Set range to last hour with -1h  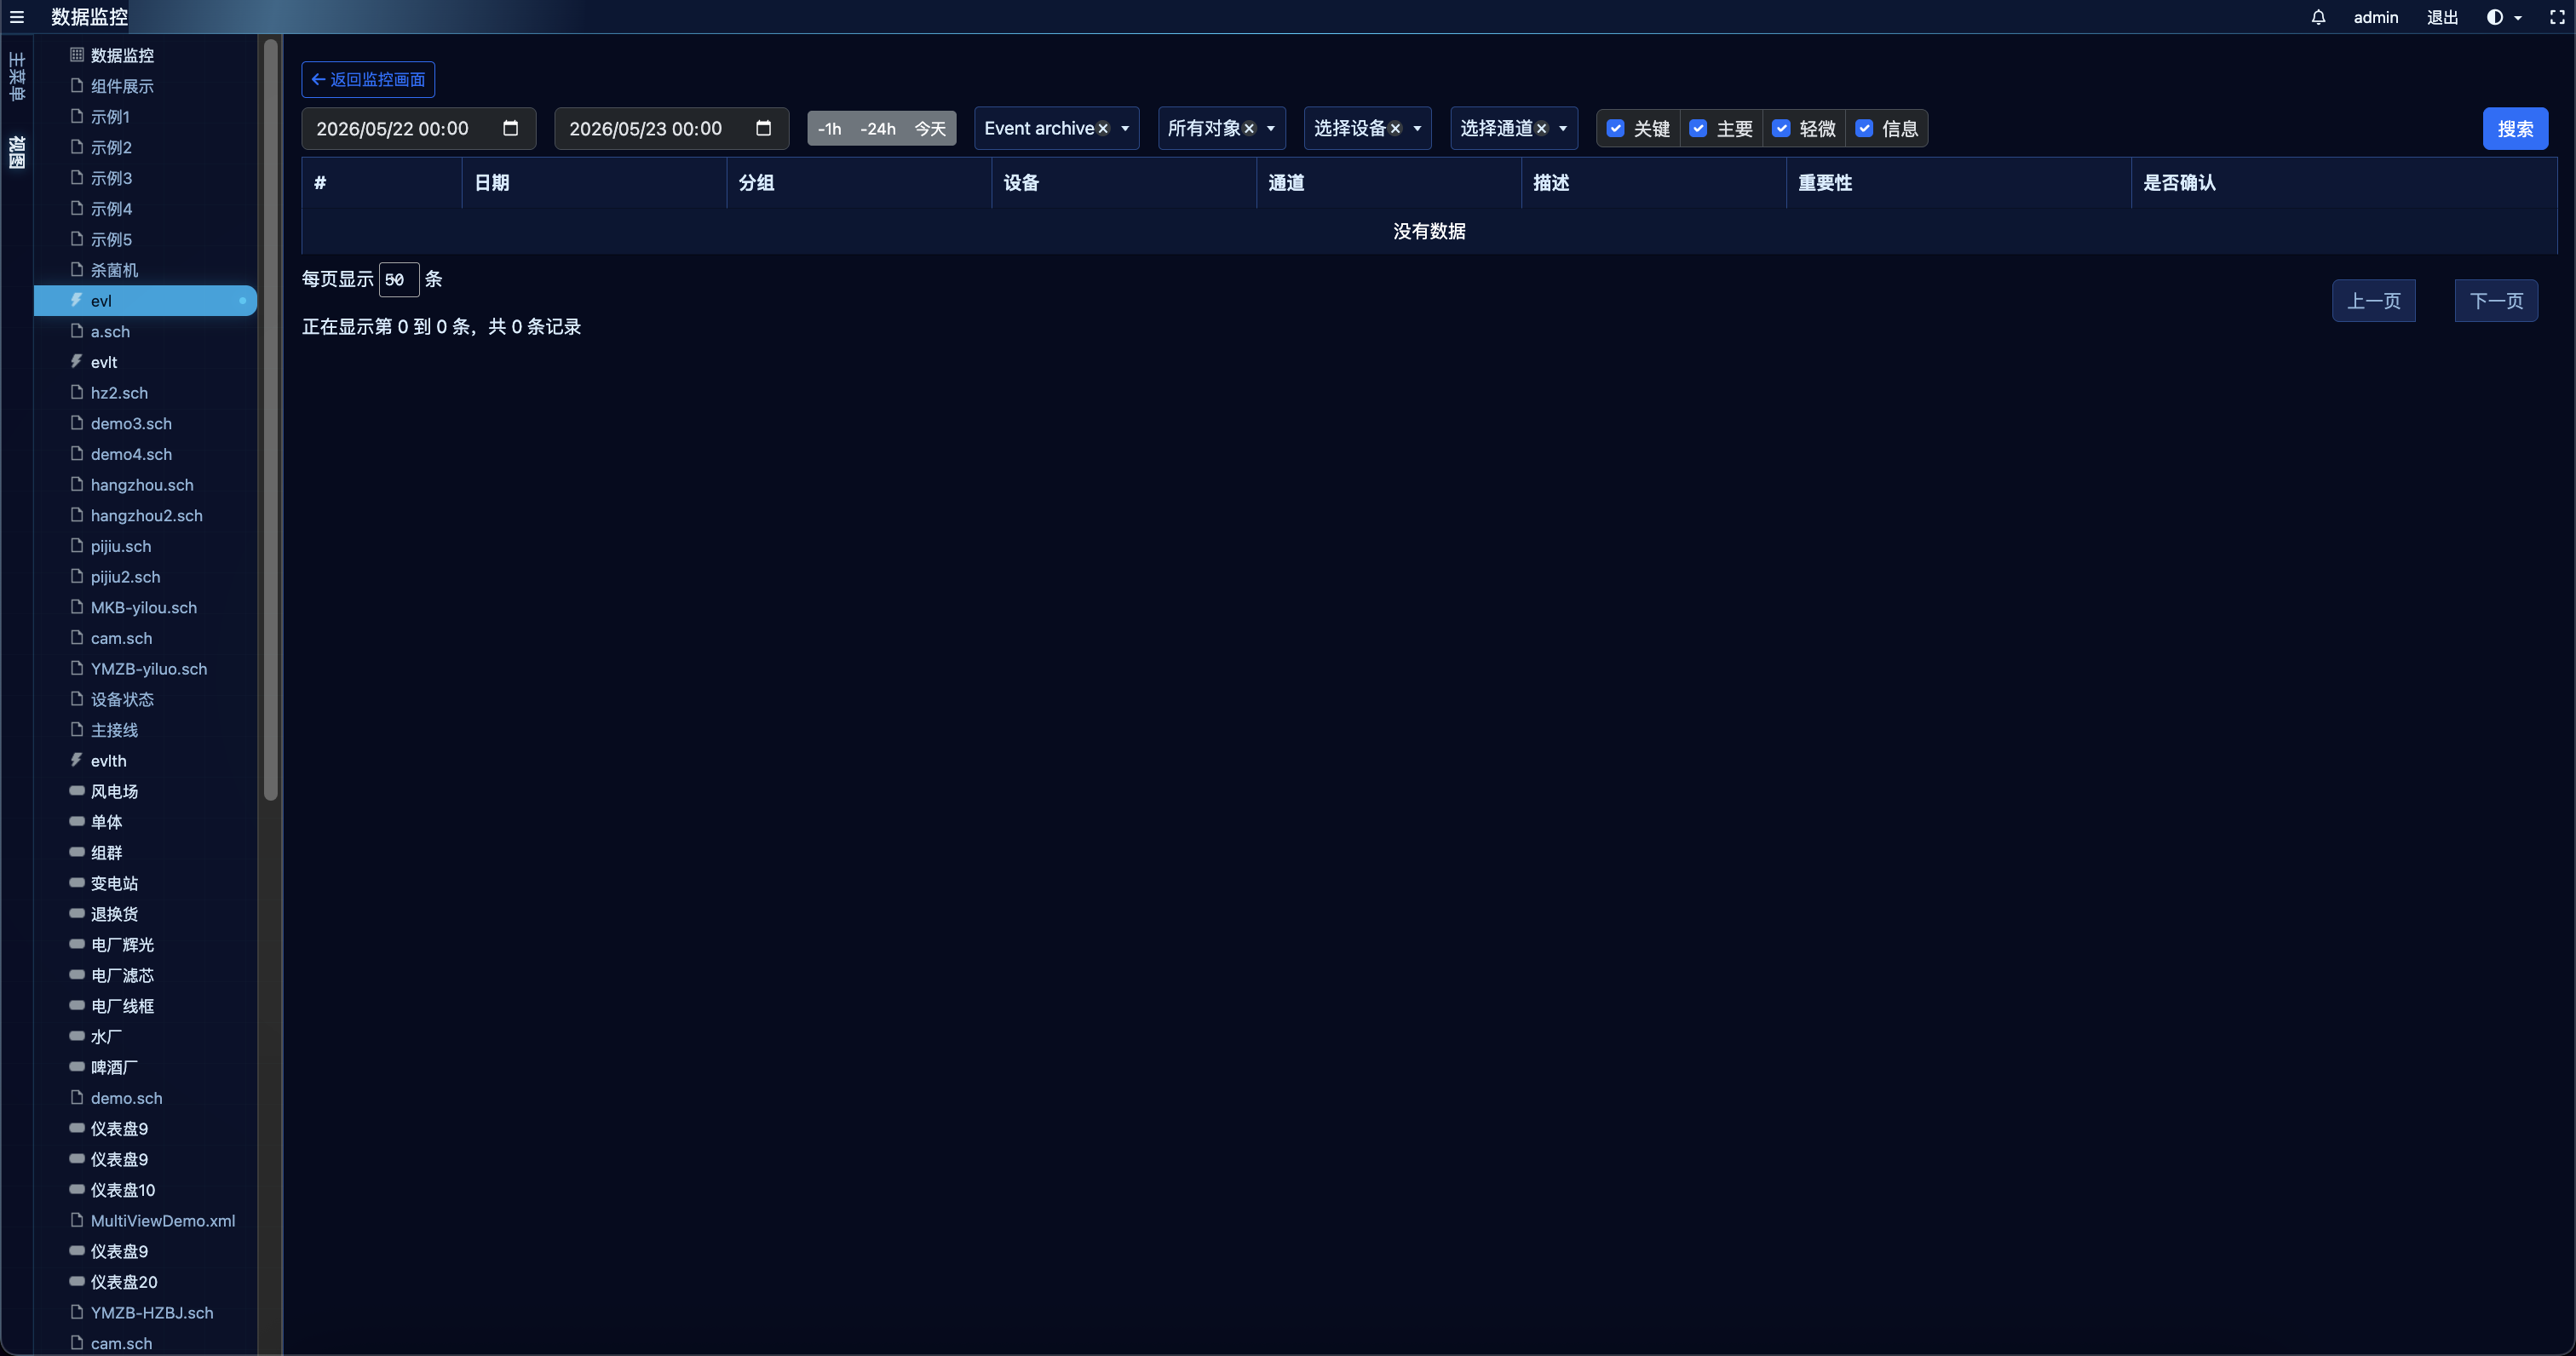click(x=829, y=129)
